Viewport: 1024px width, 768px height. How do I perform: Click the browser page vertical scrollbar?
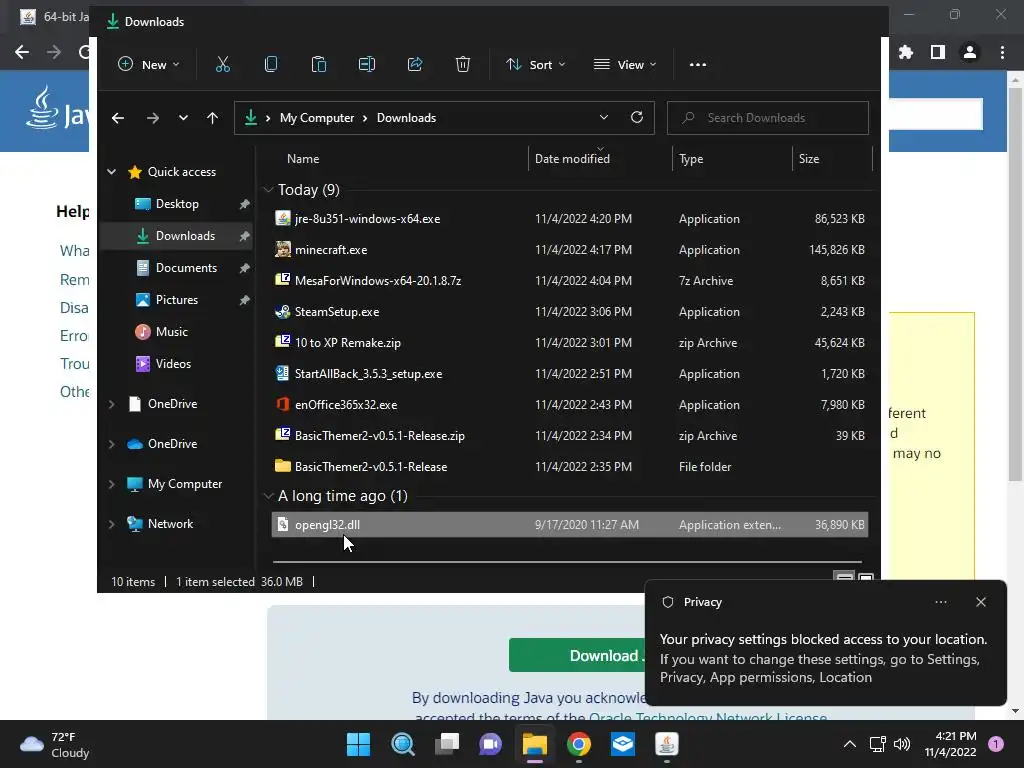[1015, 285]
